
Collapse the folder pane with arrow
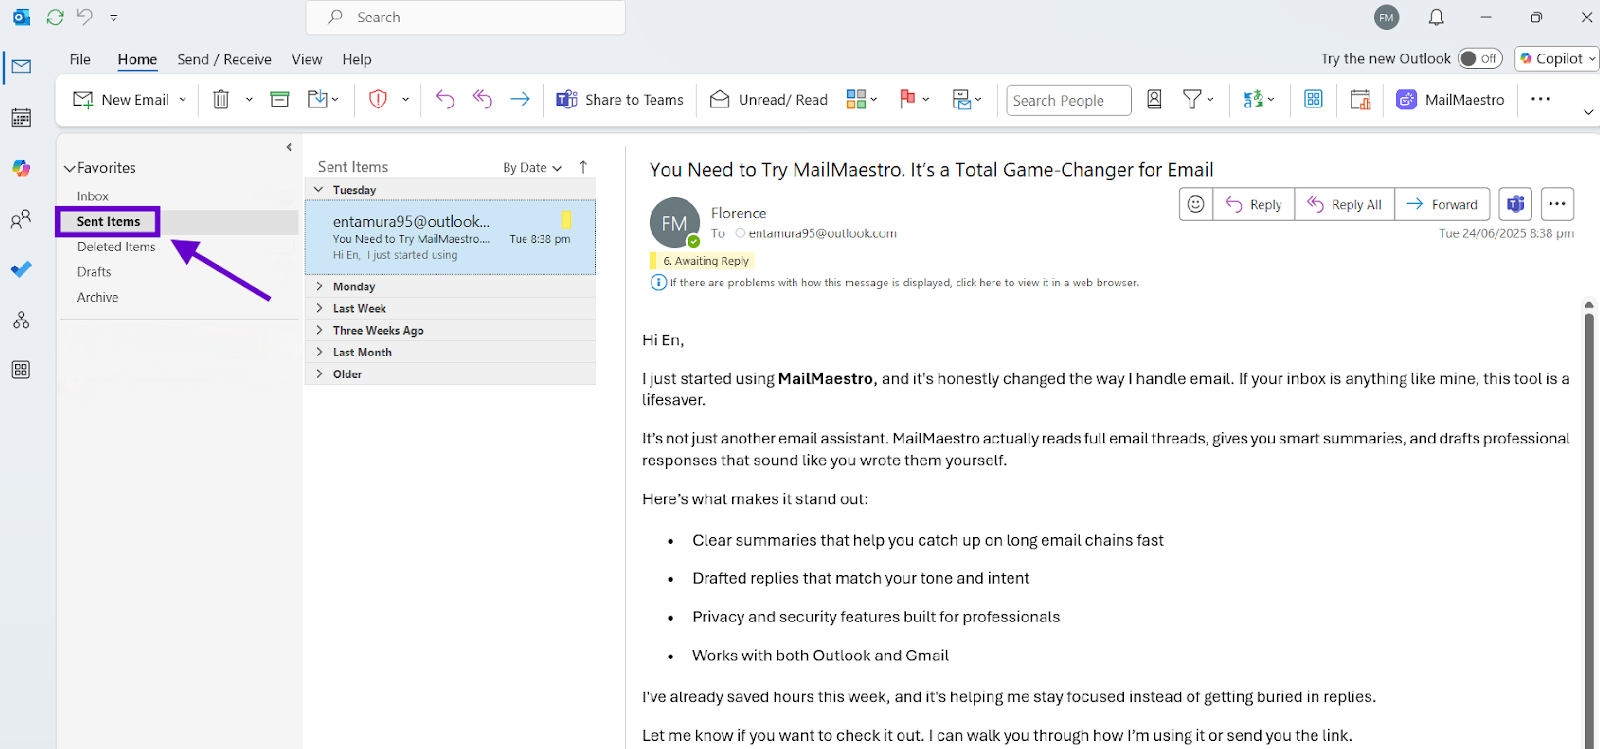tap(289, 147)
